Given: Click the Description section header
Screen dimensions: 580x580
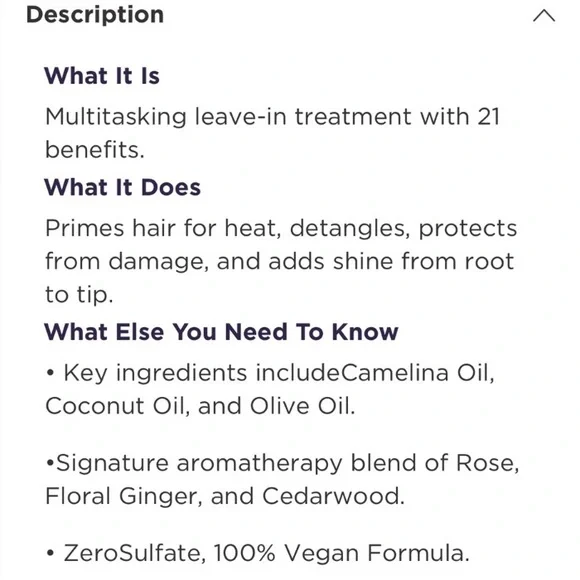Looking at the screenshot, I should 95,15.
